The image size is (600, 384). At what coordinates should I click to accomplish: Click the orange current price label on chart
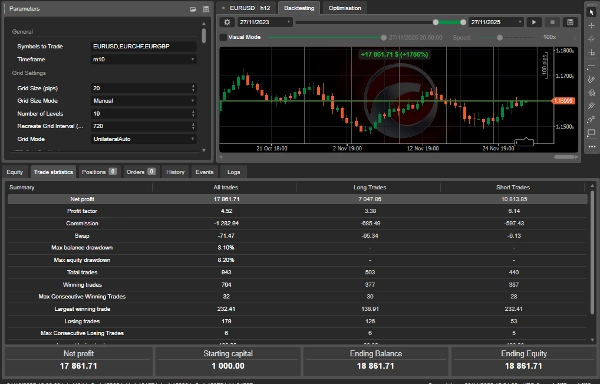[563, 101]
